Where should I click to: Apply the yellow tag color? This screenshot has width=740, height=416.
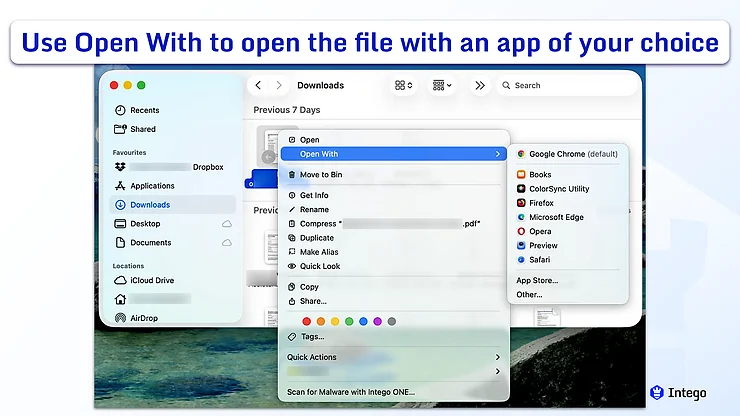point(335,322)
